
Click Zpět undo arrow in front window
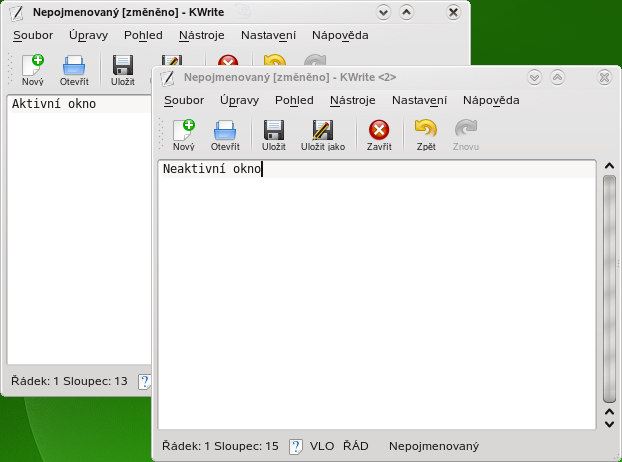point(426,129)
